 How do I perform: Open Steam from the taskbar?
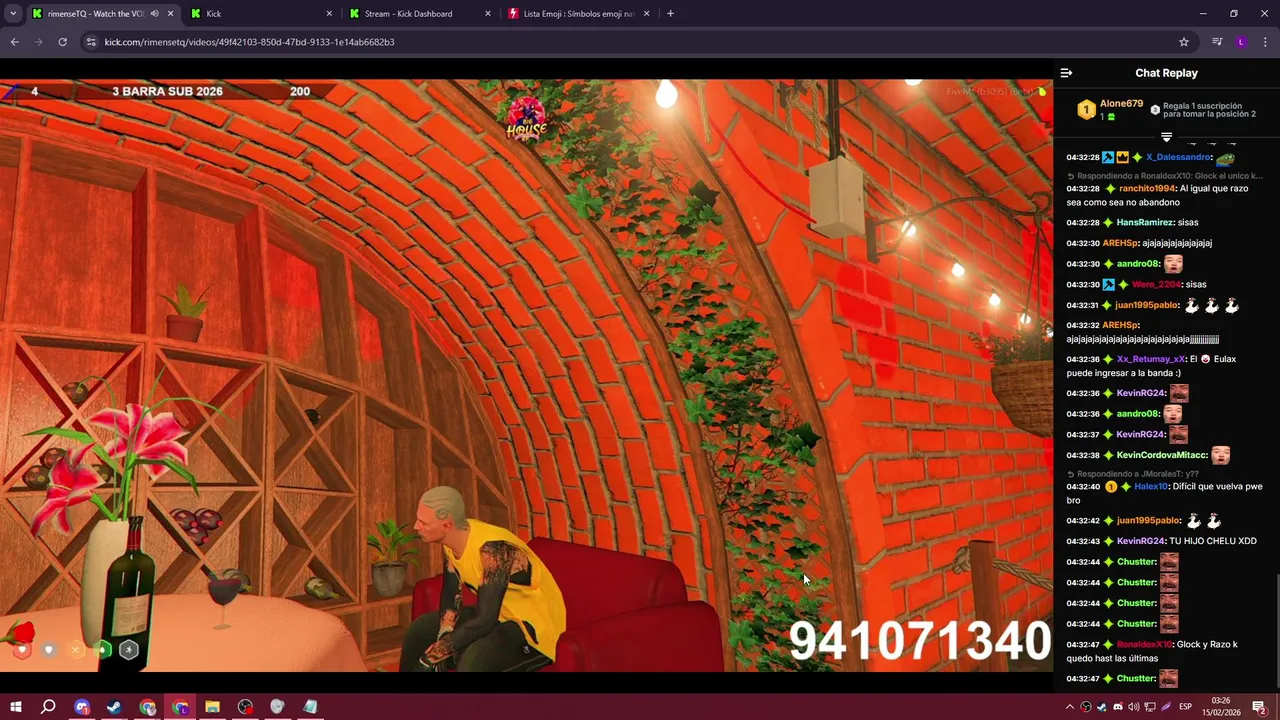pyautogui.click(x=114, y=707)
